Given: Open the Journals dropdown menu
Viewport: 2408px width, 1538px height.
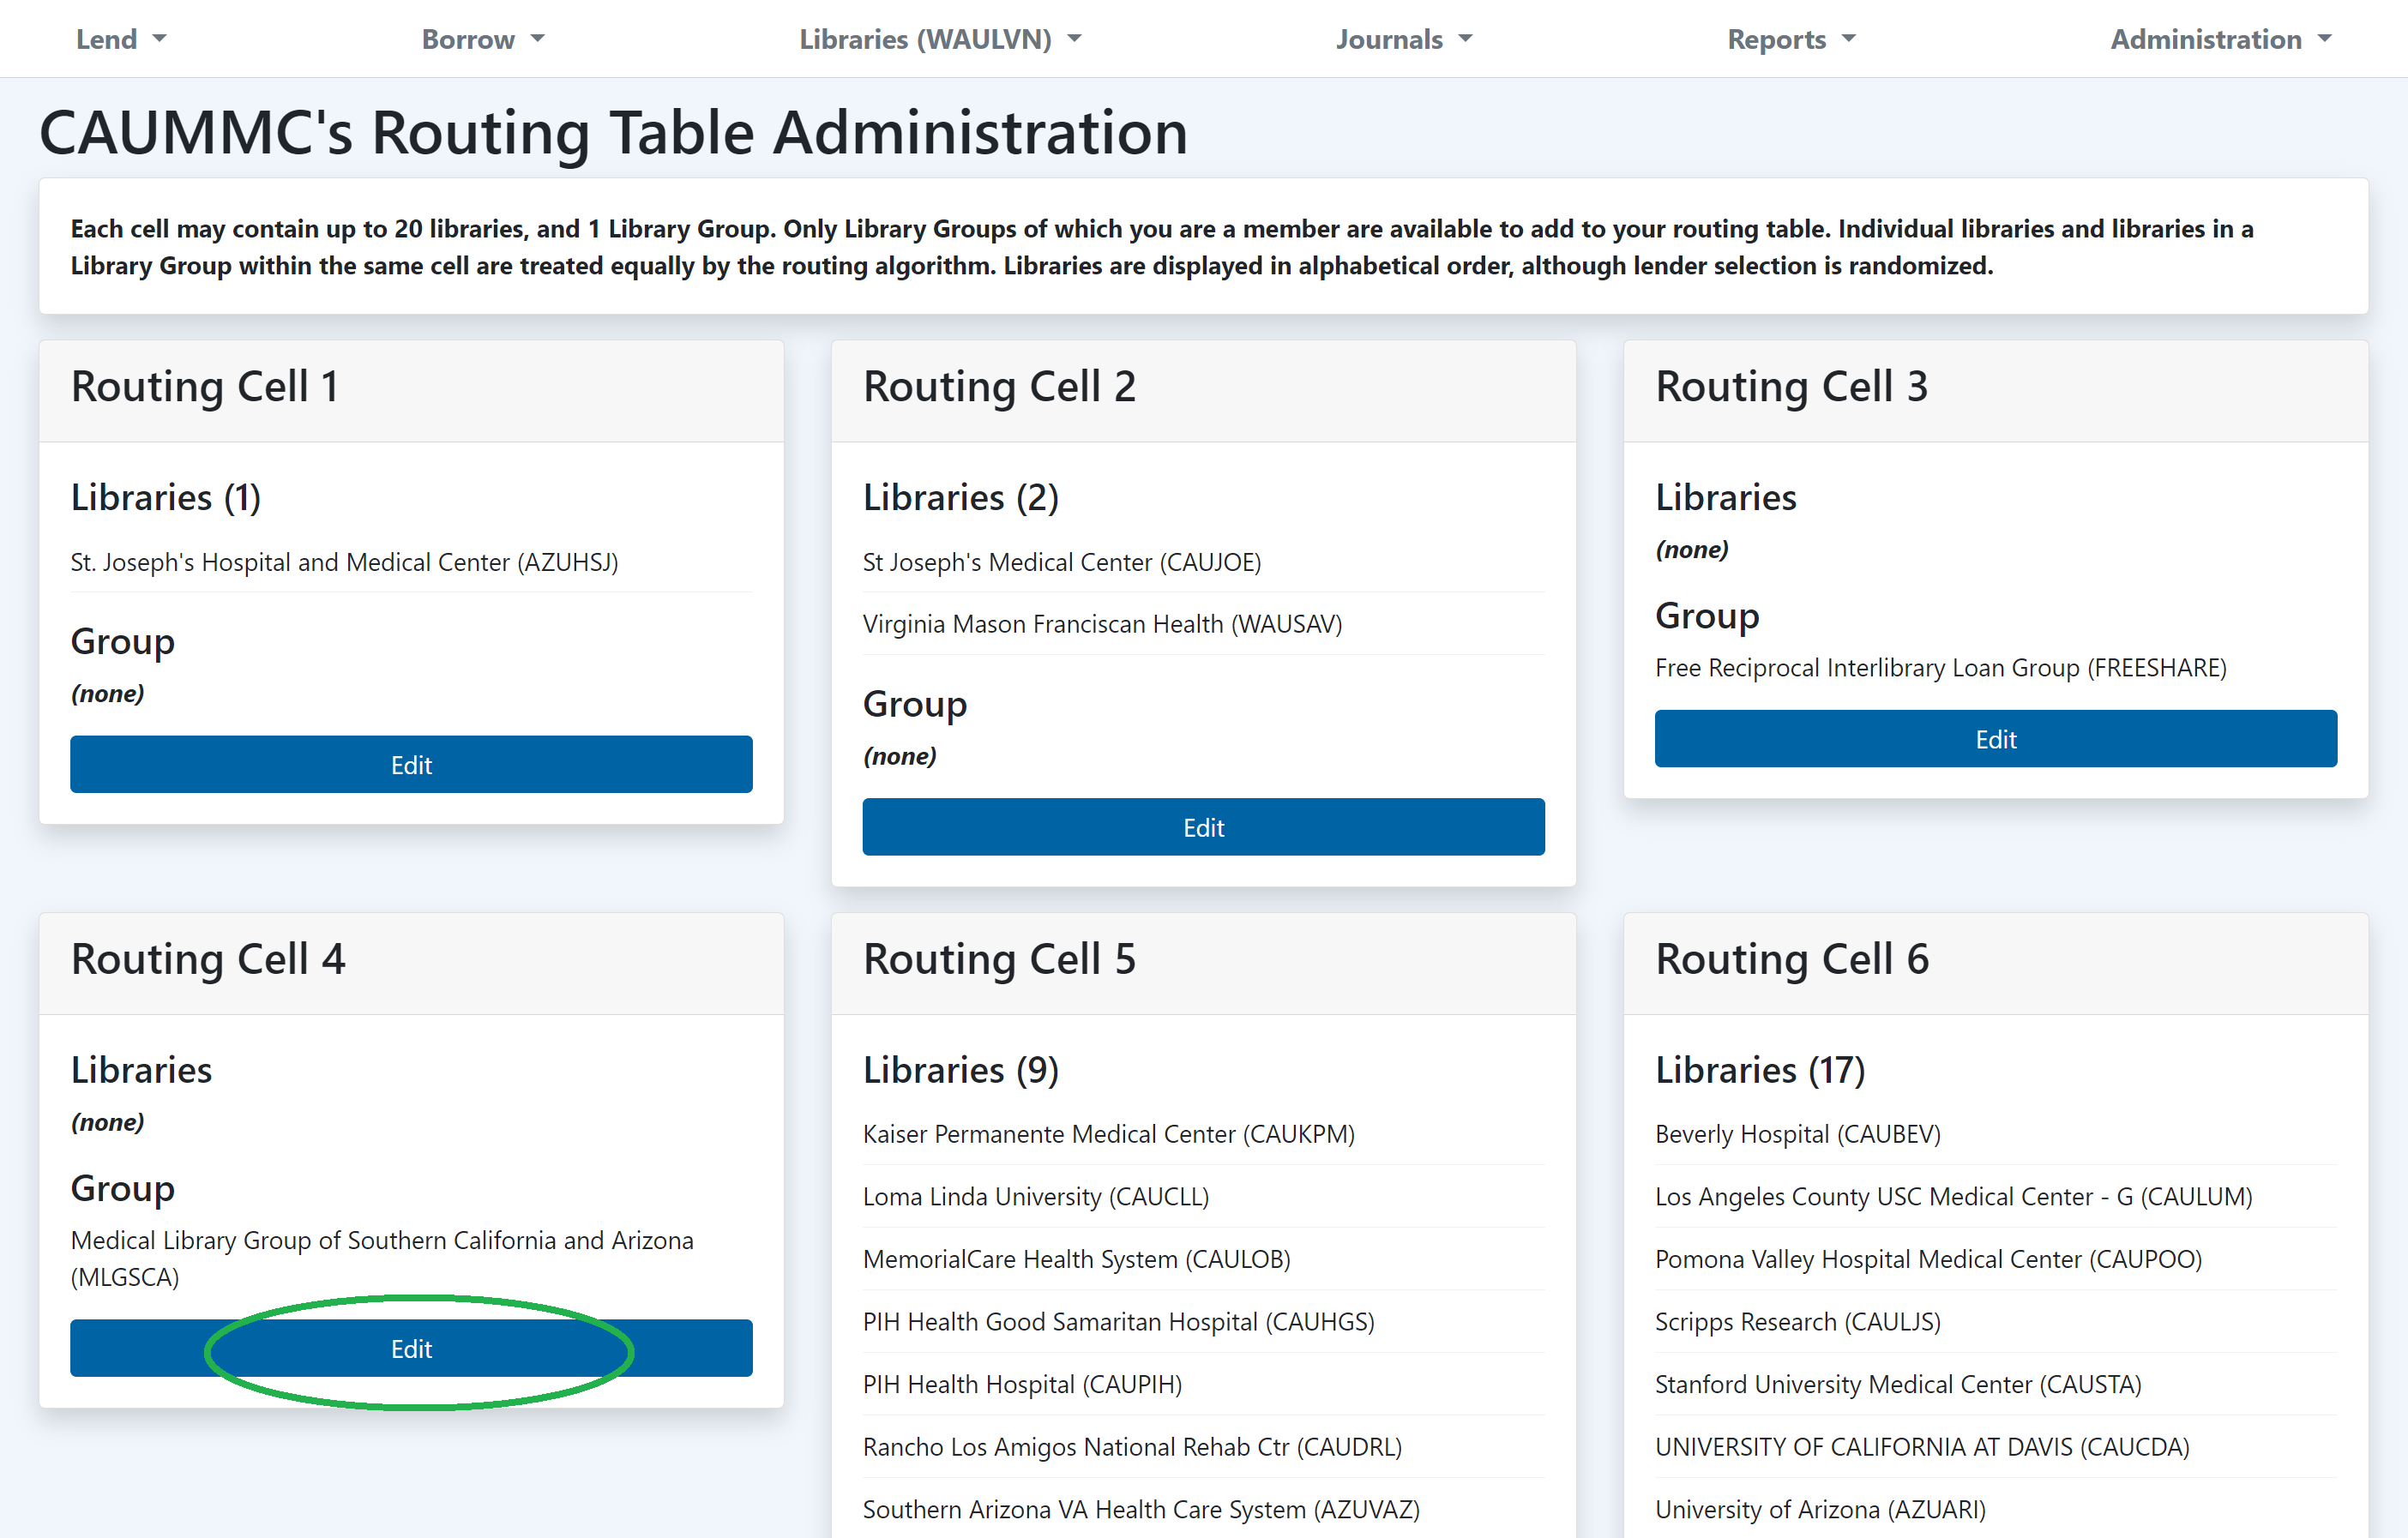Looking at the screenshot, I should (1404, 39).
